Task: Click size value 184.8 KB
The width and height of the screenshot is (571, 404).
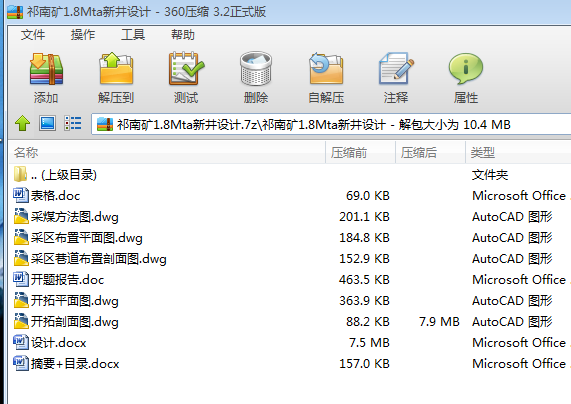Action: coord(365,238)
